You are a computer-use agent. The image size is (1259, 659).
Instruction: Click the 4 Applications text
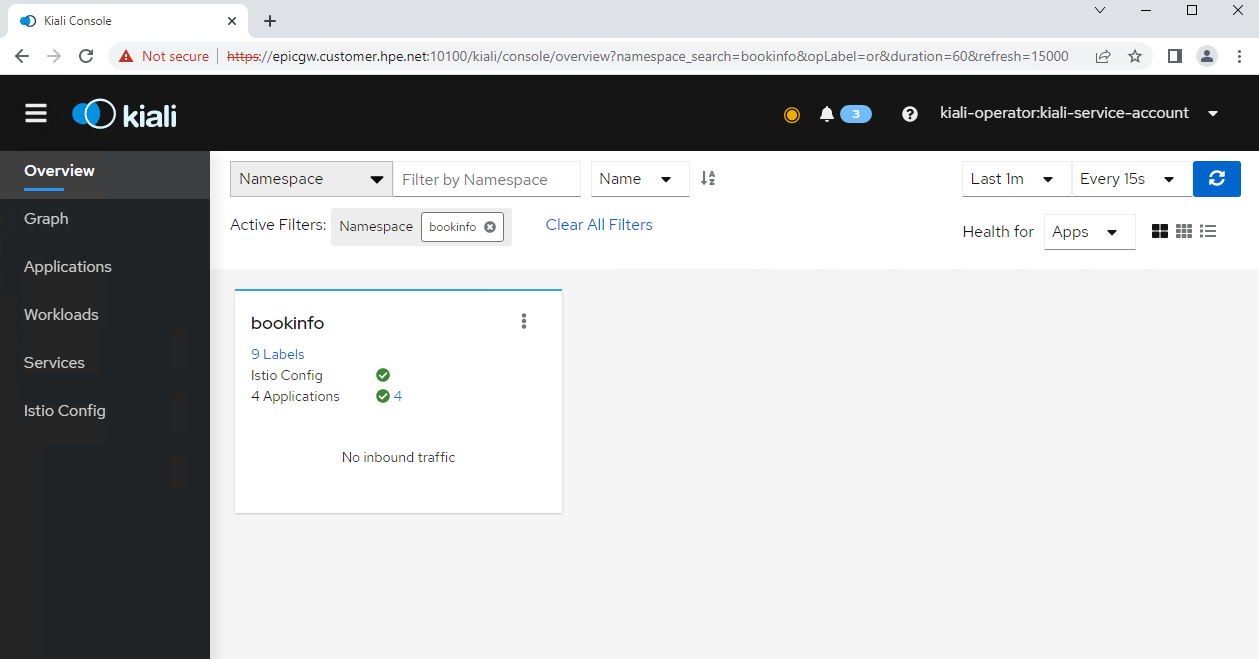[295, 396]
